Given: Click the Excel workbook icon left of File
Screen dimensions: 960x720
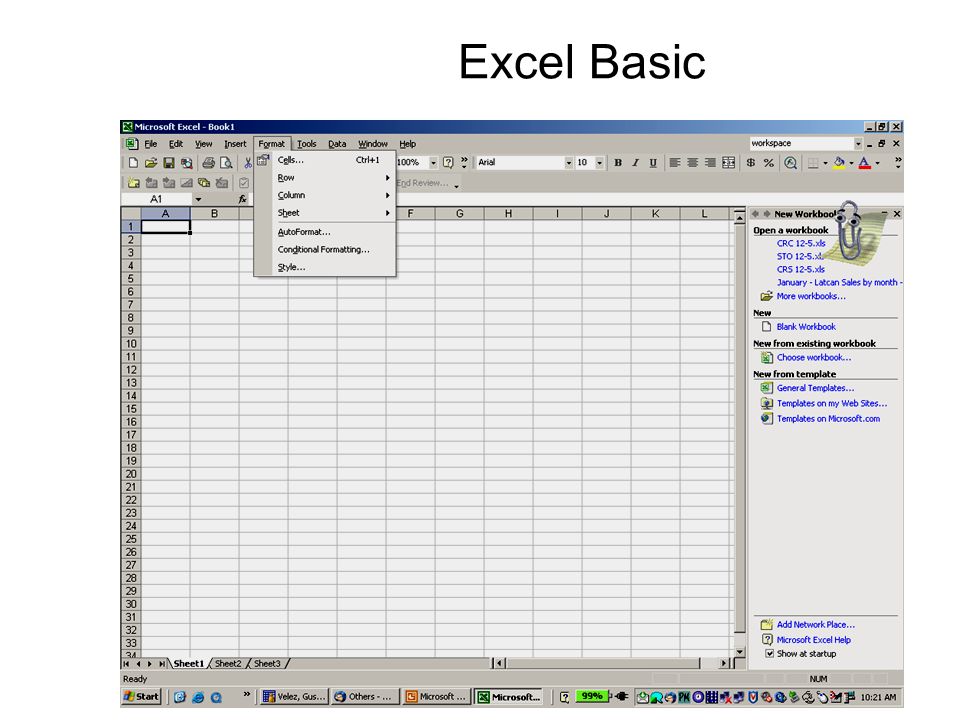Looking at the screenshot, I should 132,144.
